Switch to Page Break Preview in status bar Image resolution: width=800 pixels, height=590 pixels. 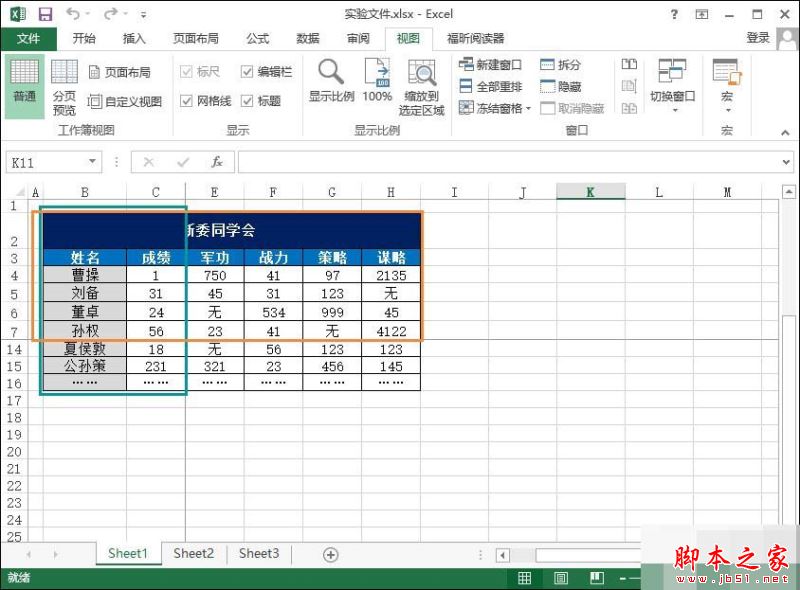coord(597,578)
